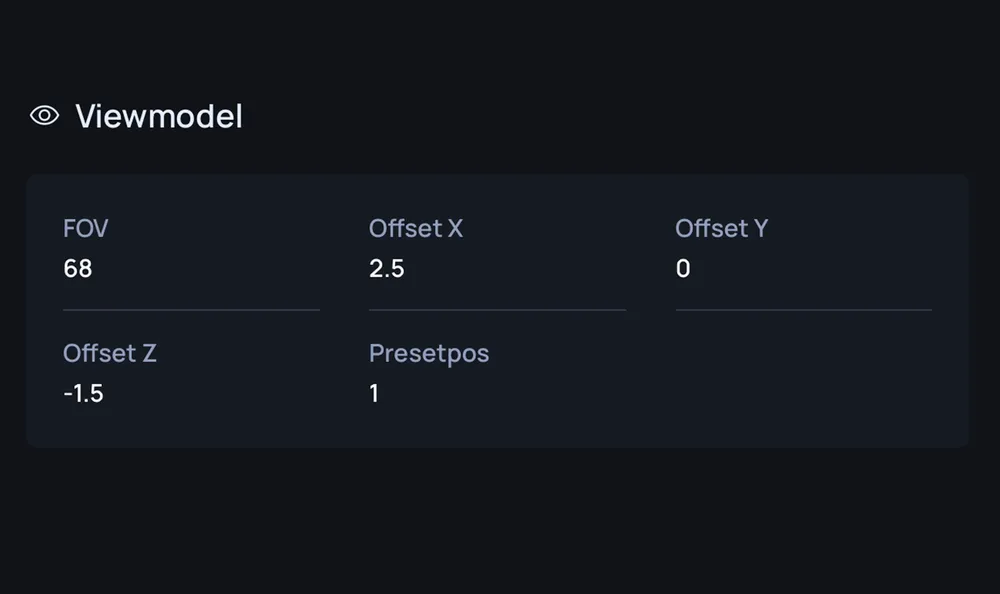Select the FOV value 68

pos(78,269)
